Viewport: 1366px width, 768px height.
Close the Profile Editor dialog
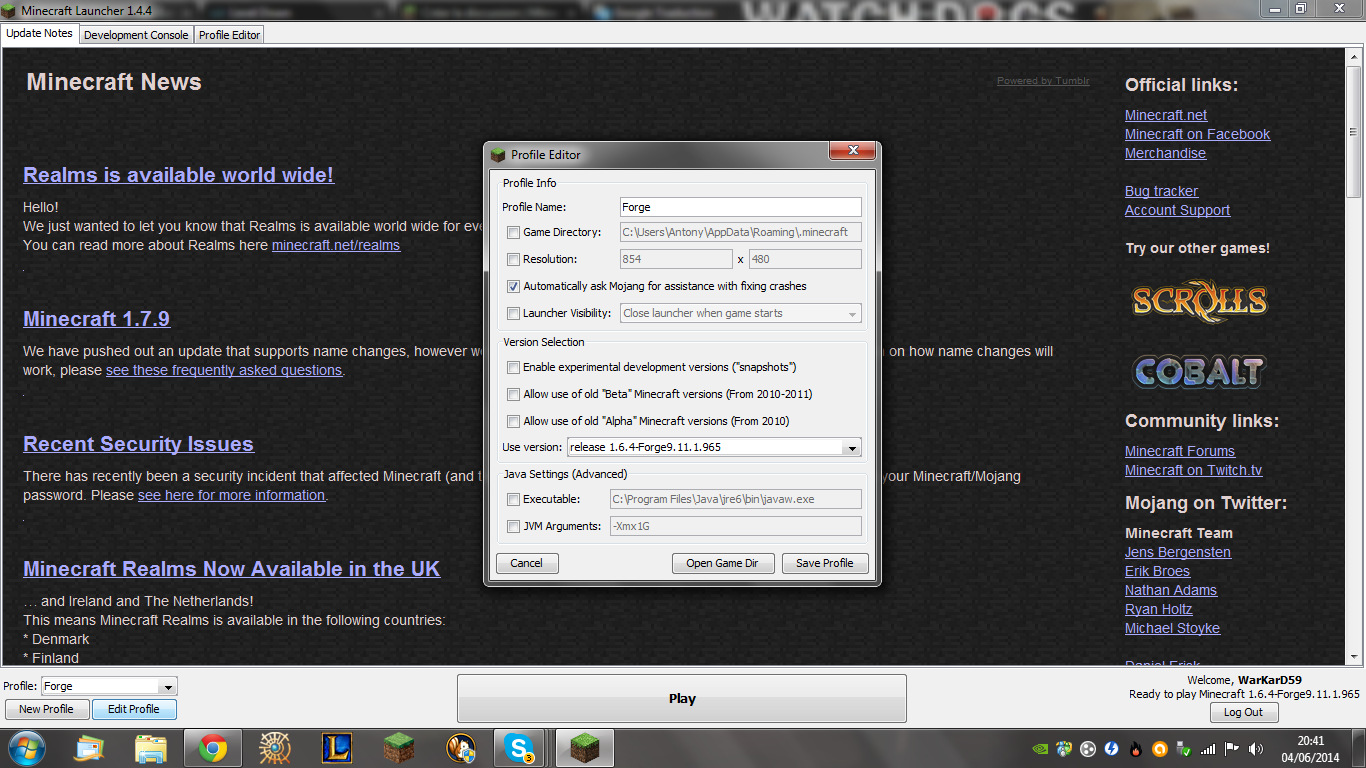853,151
